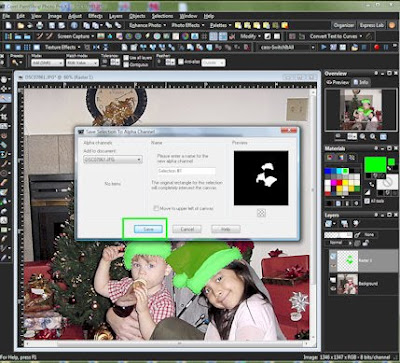This screenshot has height=363, width=400.
Task: Open Express Lab
Action: pyautogui.click(x=371, y=25)
